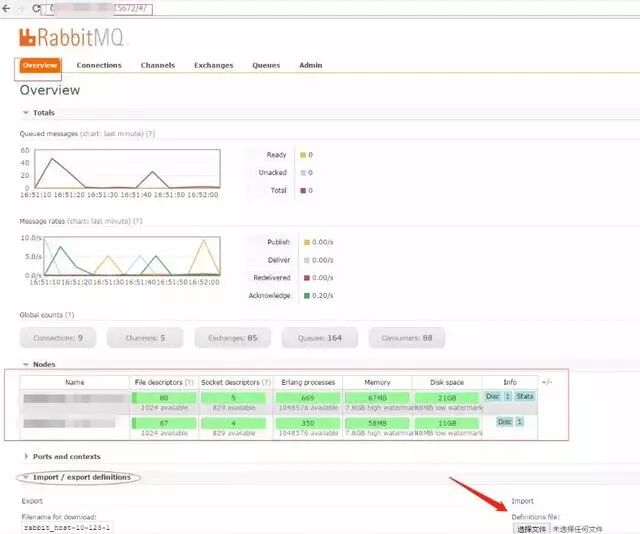This screenshot has height=534, width=640.
Task: Click the Disk space column header
Action: 447,383
